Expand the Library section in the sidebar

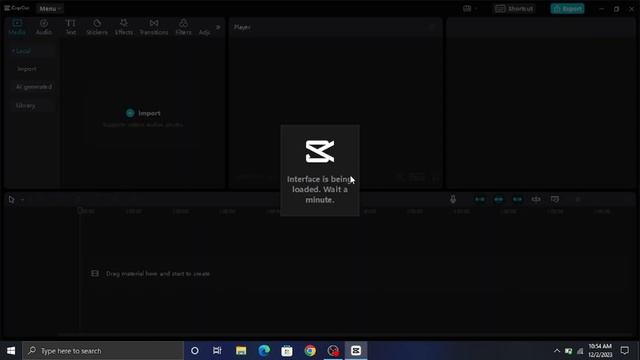pos(25,106)
